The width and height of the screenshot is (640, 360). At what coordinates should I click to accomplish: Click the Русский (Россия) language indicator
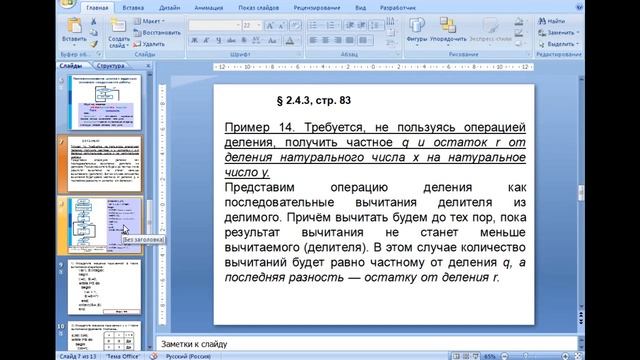(188, 356)
